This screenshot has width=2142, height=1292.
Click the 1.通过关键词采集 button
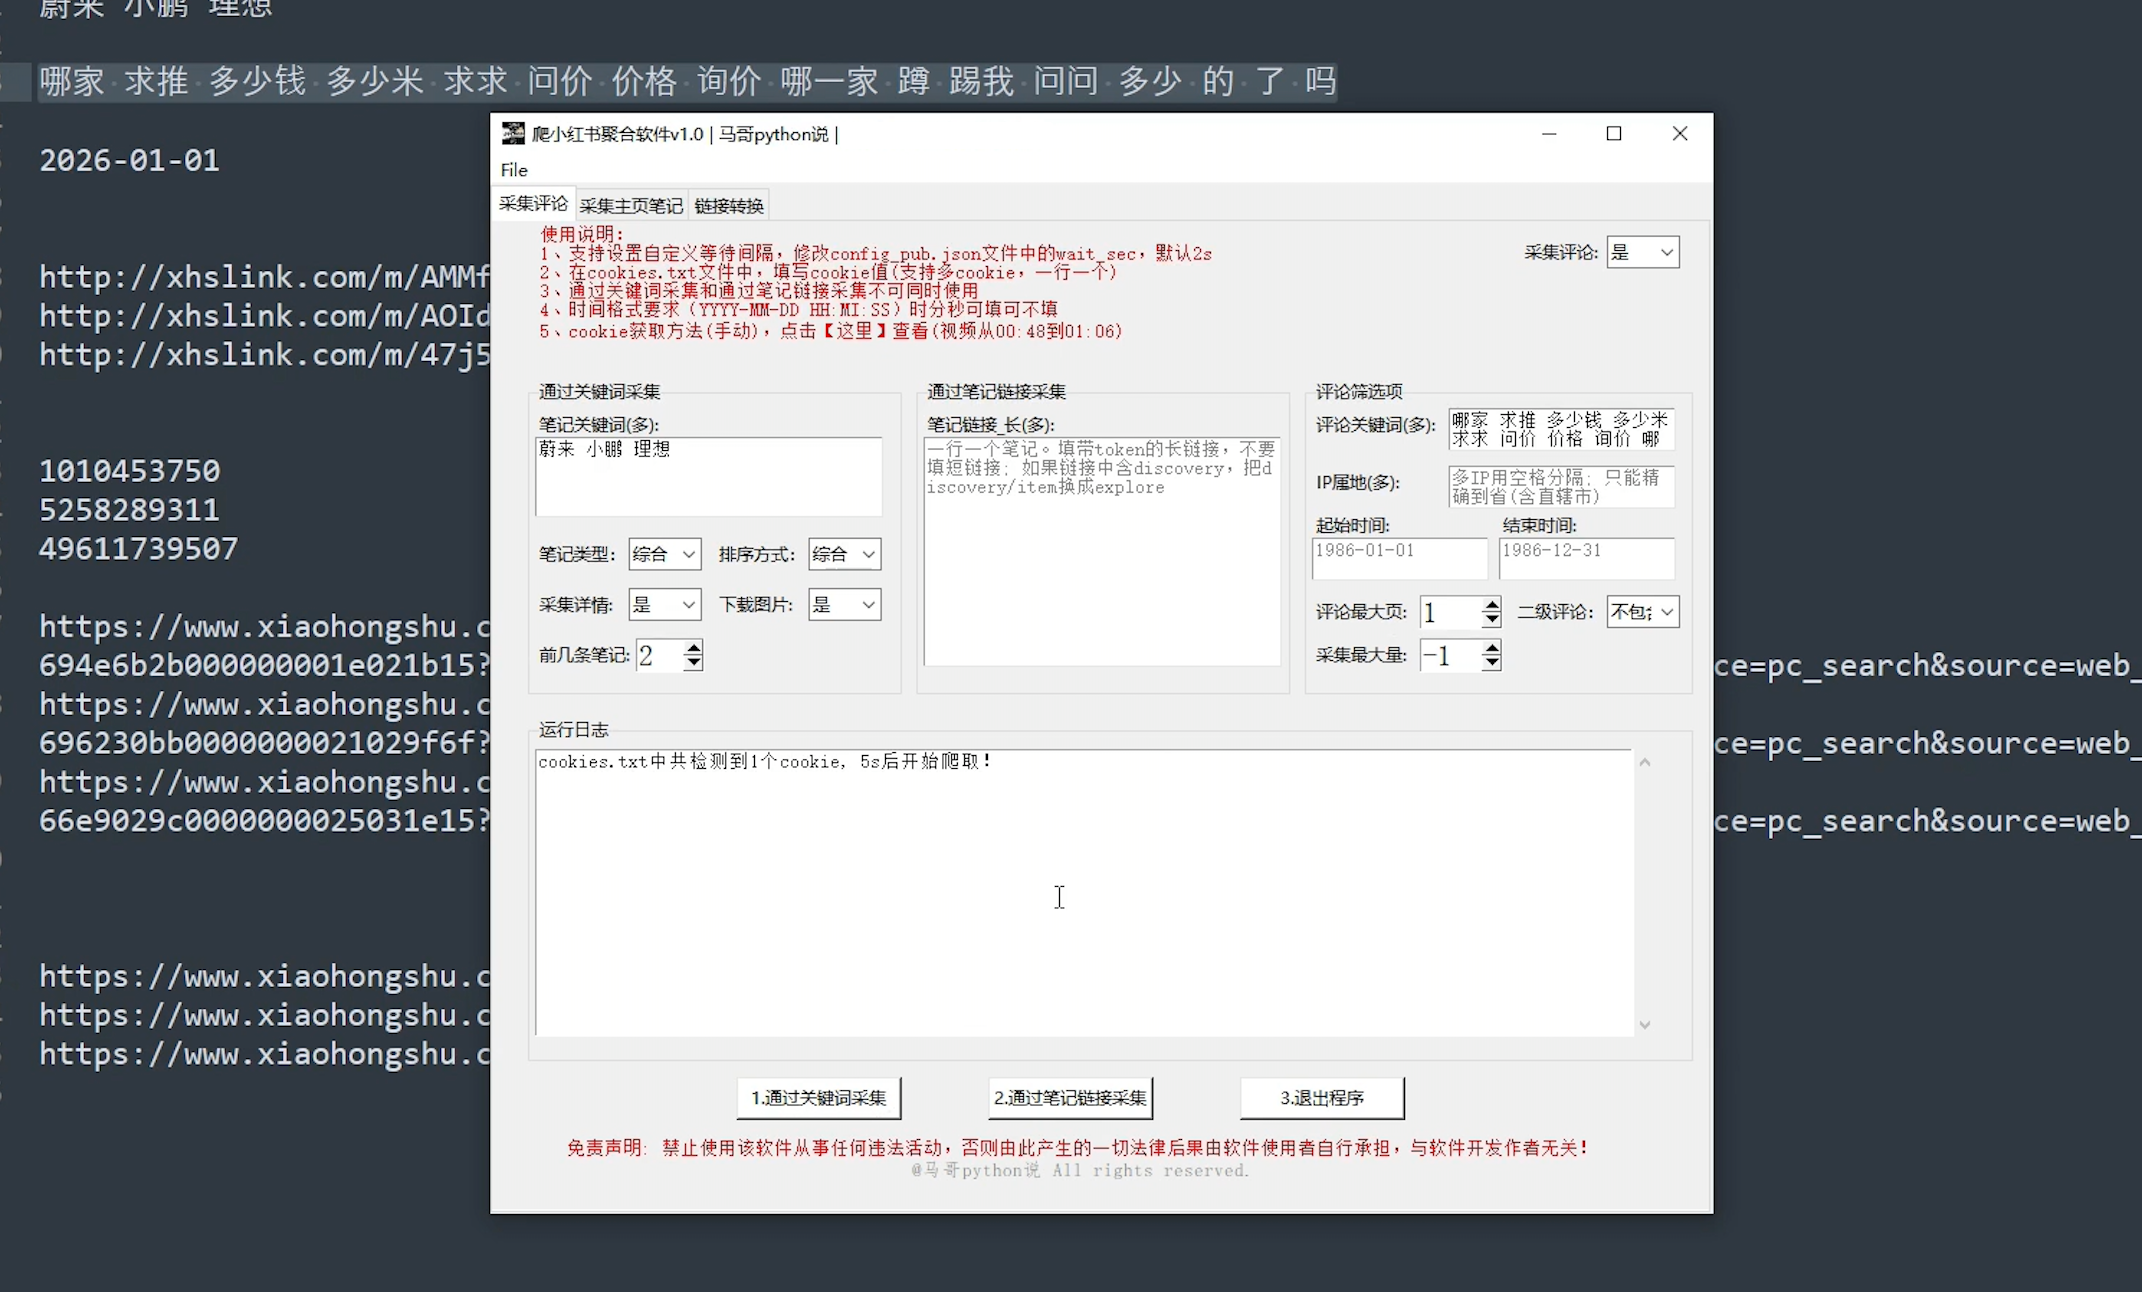tap(818, 1098)
